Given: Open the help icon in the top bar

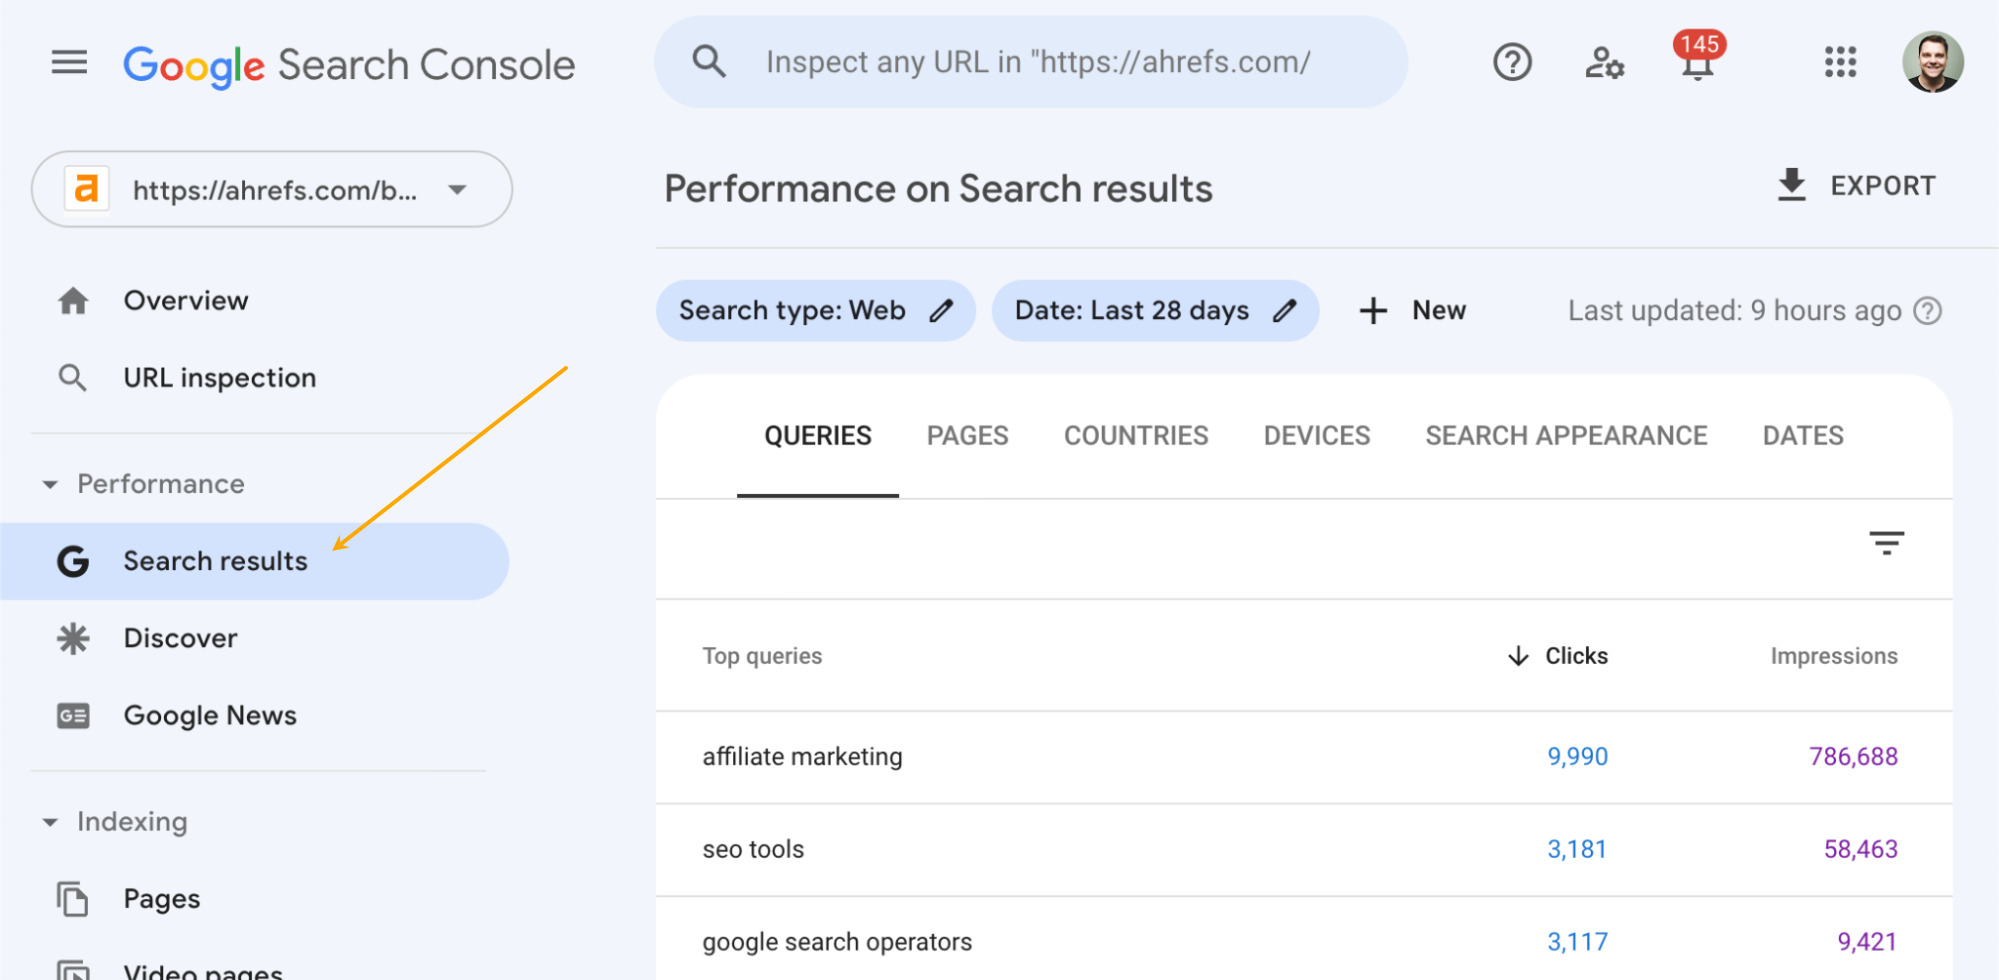Looking at the screenshot, I should (1511, 62).
